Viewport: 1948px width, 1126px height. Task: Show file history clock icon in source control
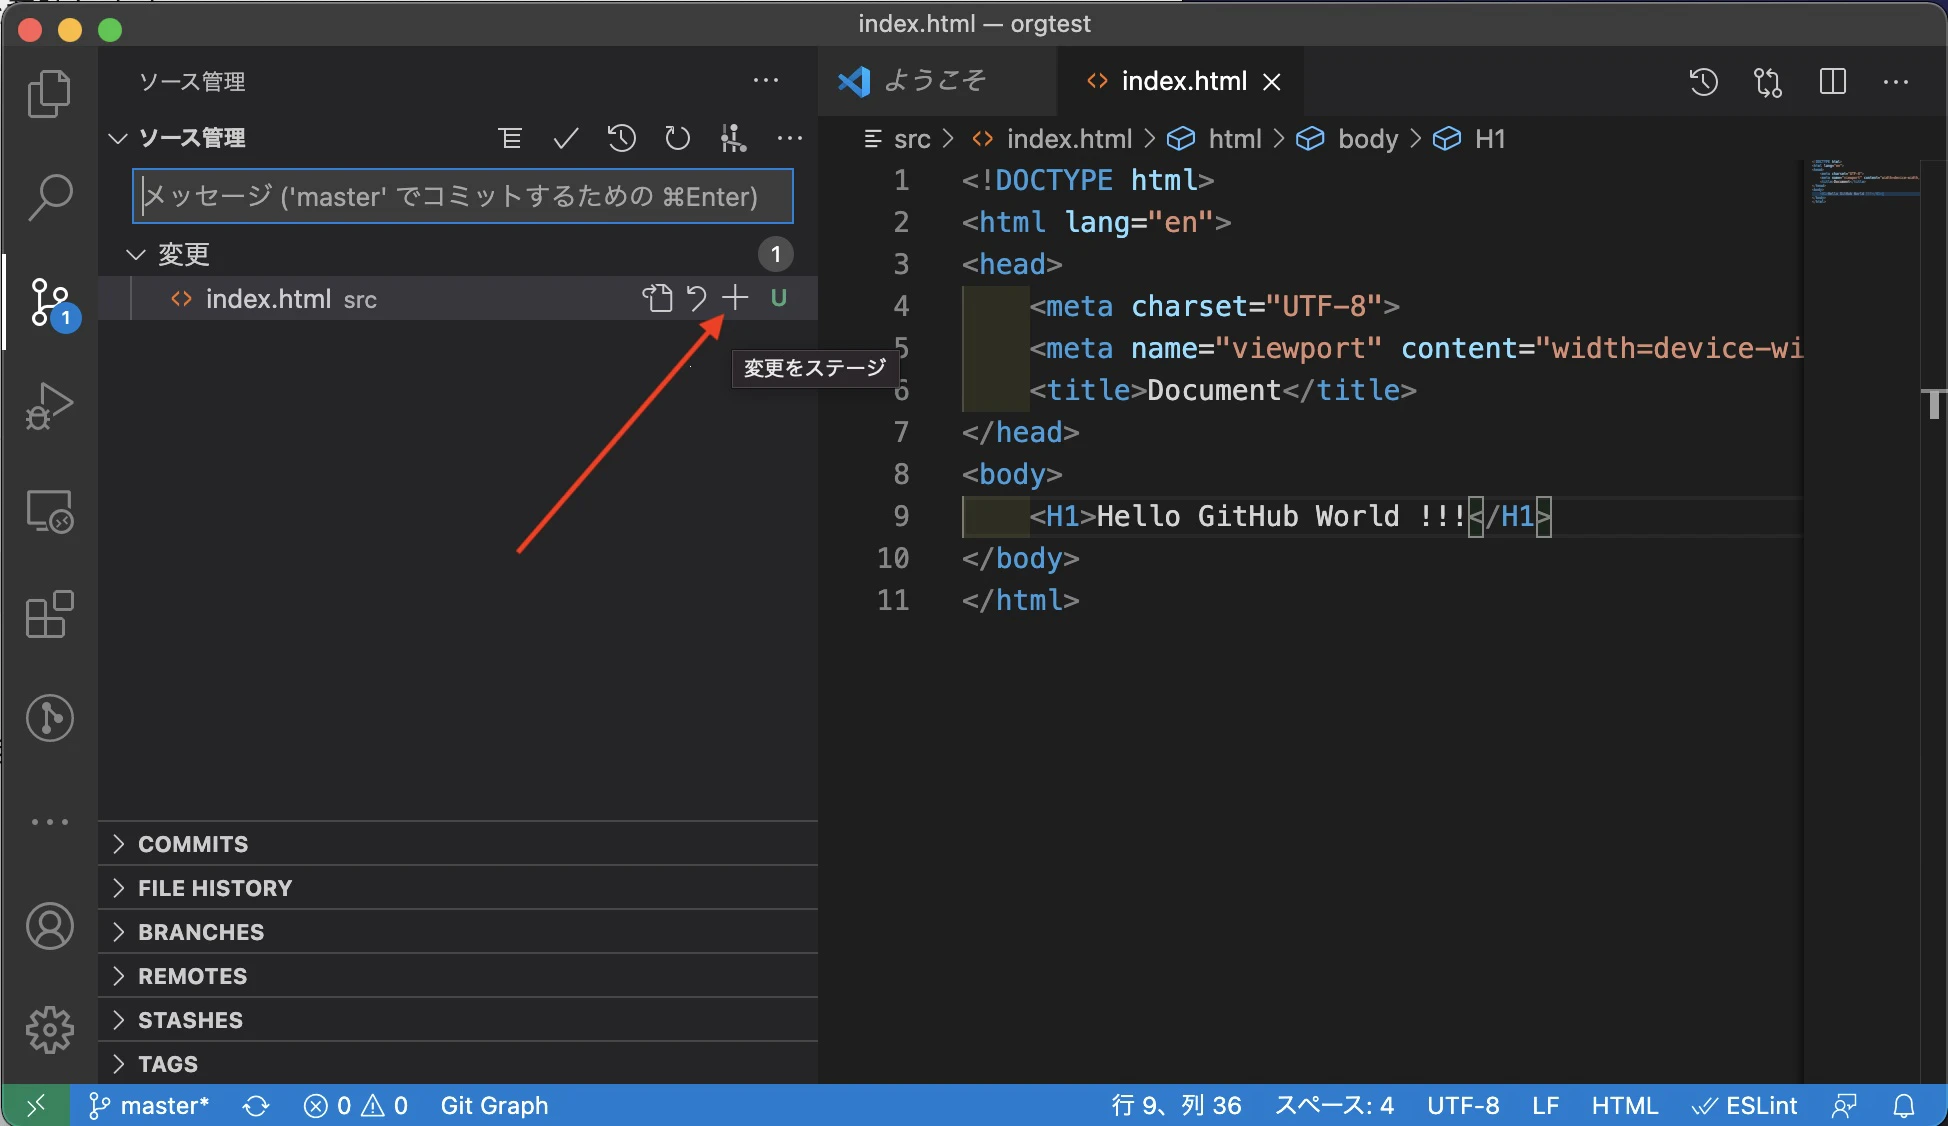[x=622, y=138]
